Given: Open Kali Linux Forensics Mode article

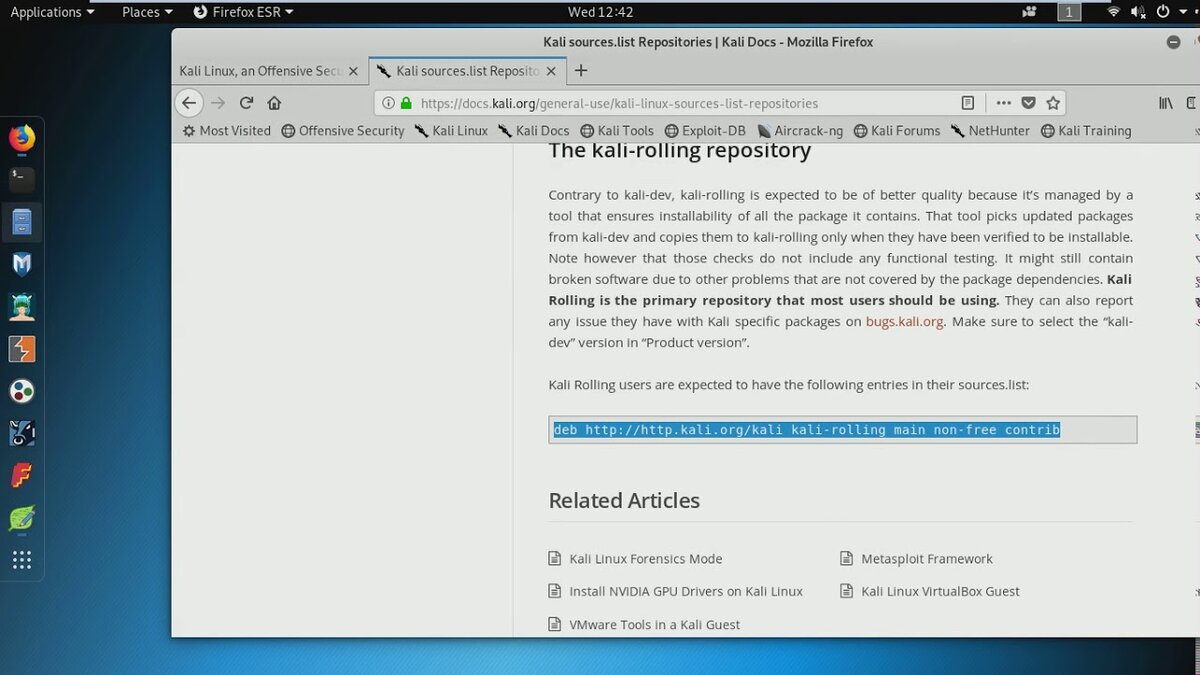Looking at the screenshot, I should click(645, 559).
